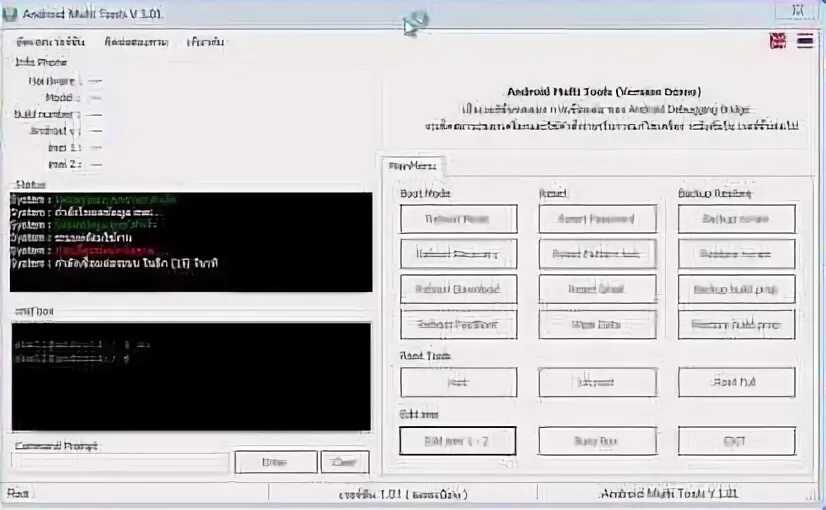The width and height of the screenshot is (826, 510).
Task: Open the second Thai menu (contact)
Action: click(x=136, y=42)
